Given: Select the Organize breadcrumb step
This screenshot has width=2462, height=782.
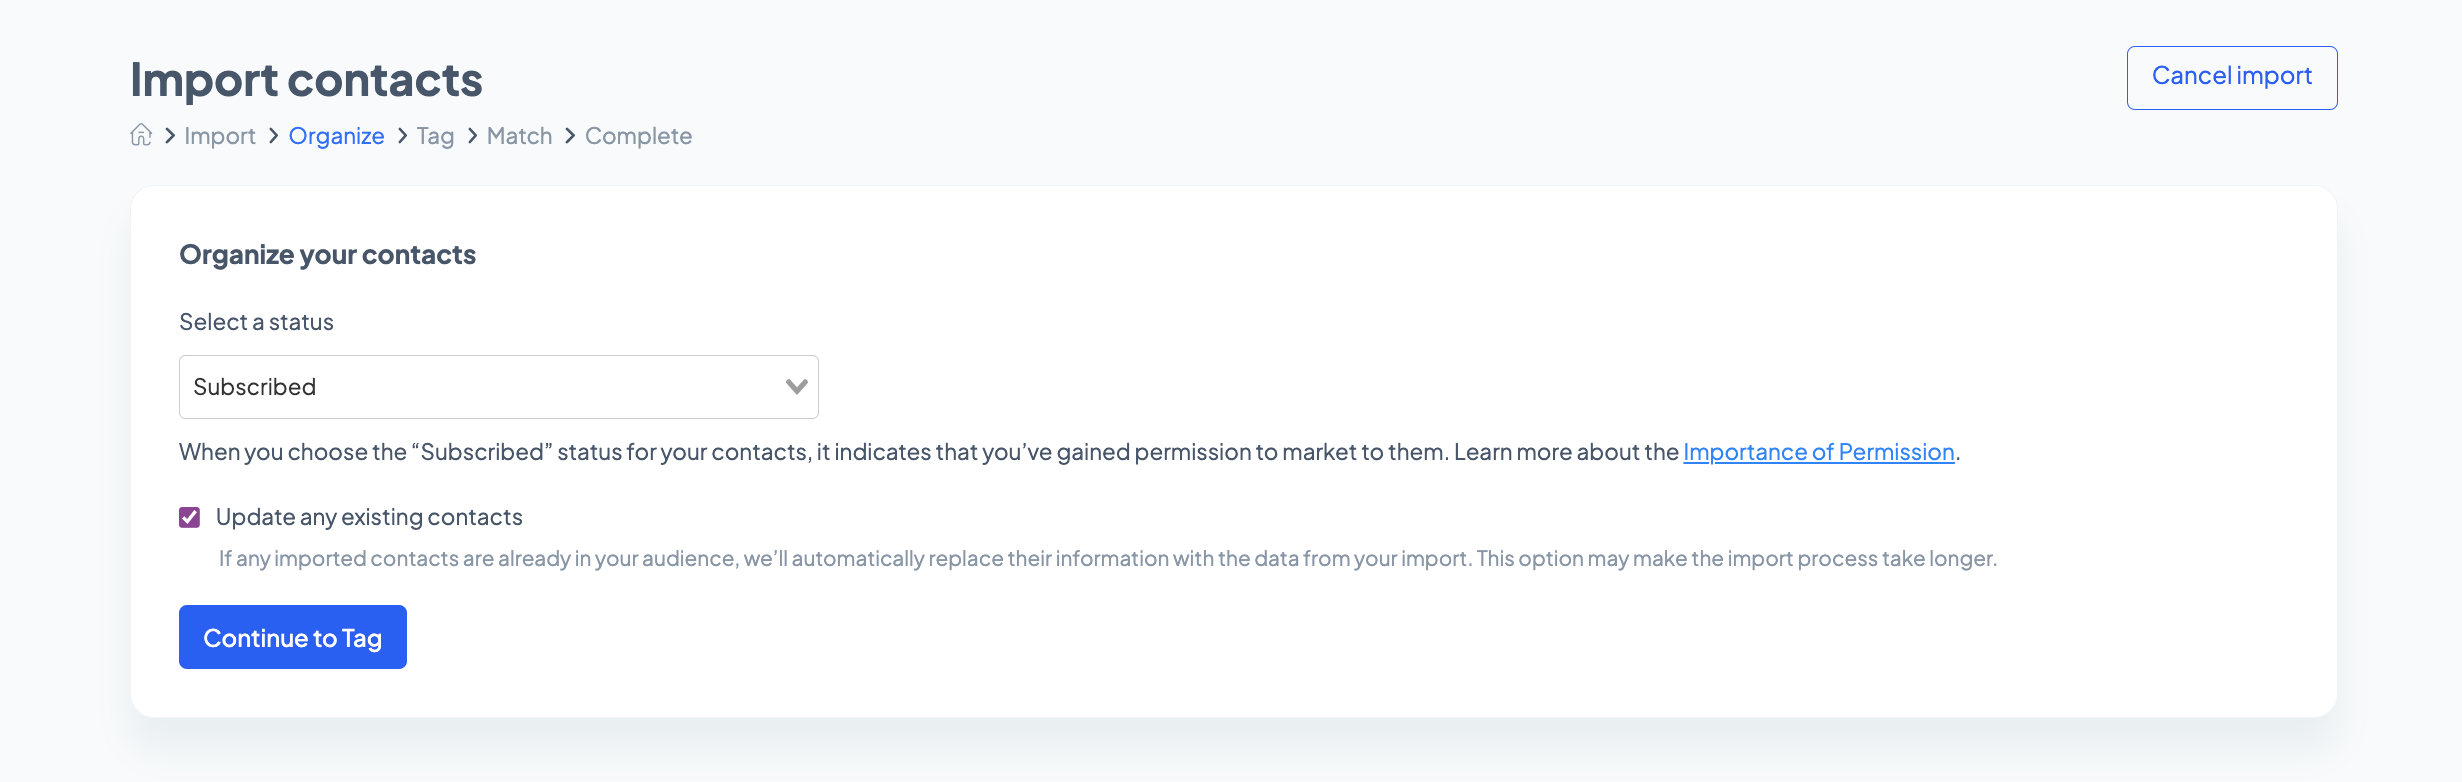Looking at the screenshot, I should click(x=336, y=136).
